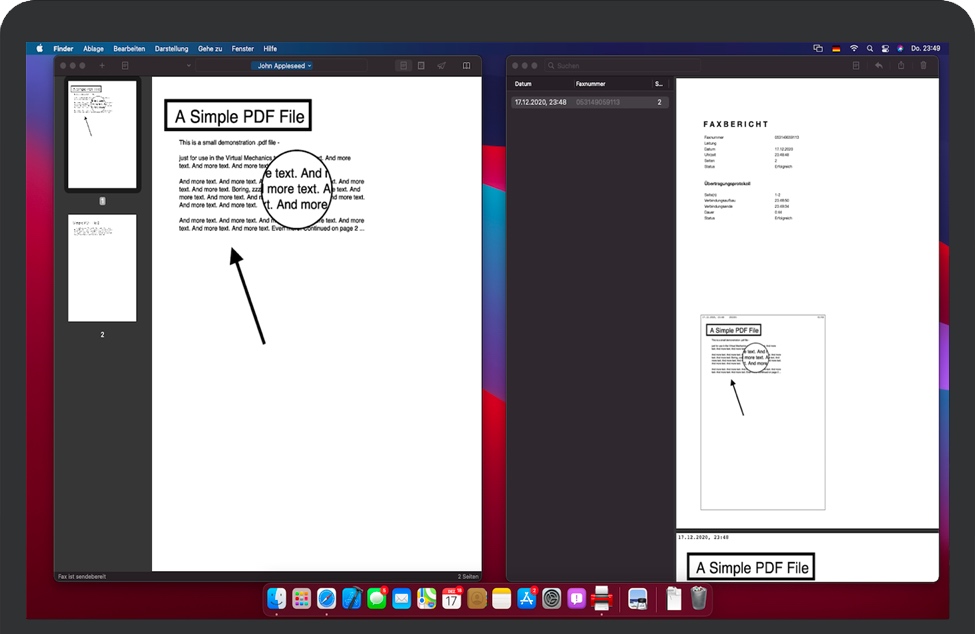Screen dimensions: 975x634
Task: Open Contacts from the Dock
Action: tap(477, 599)
